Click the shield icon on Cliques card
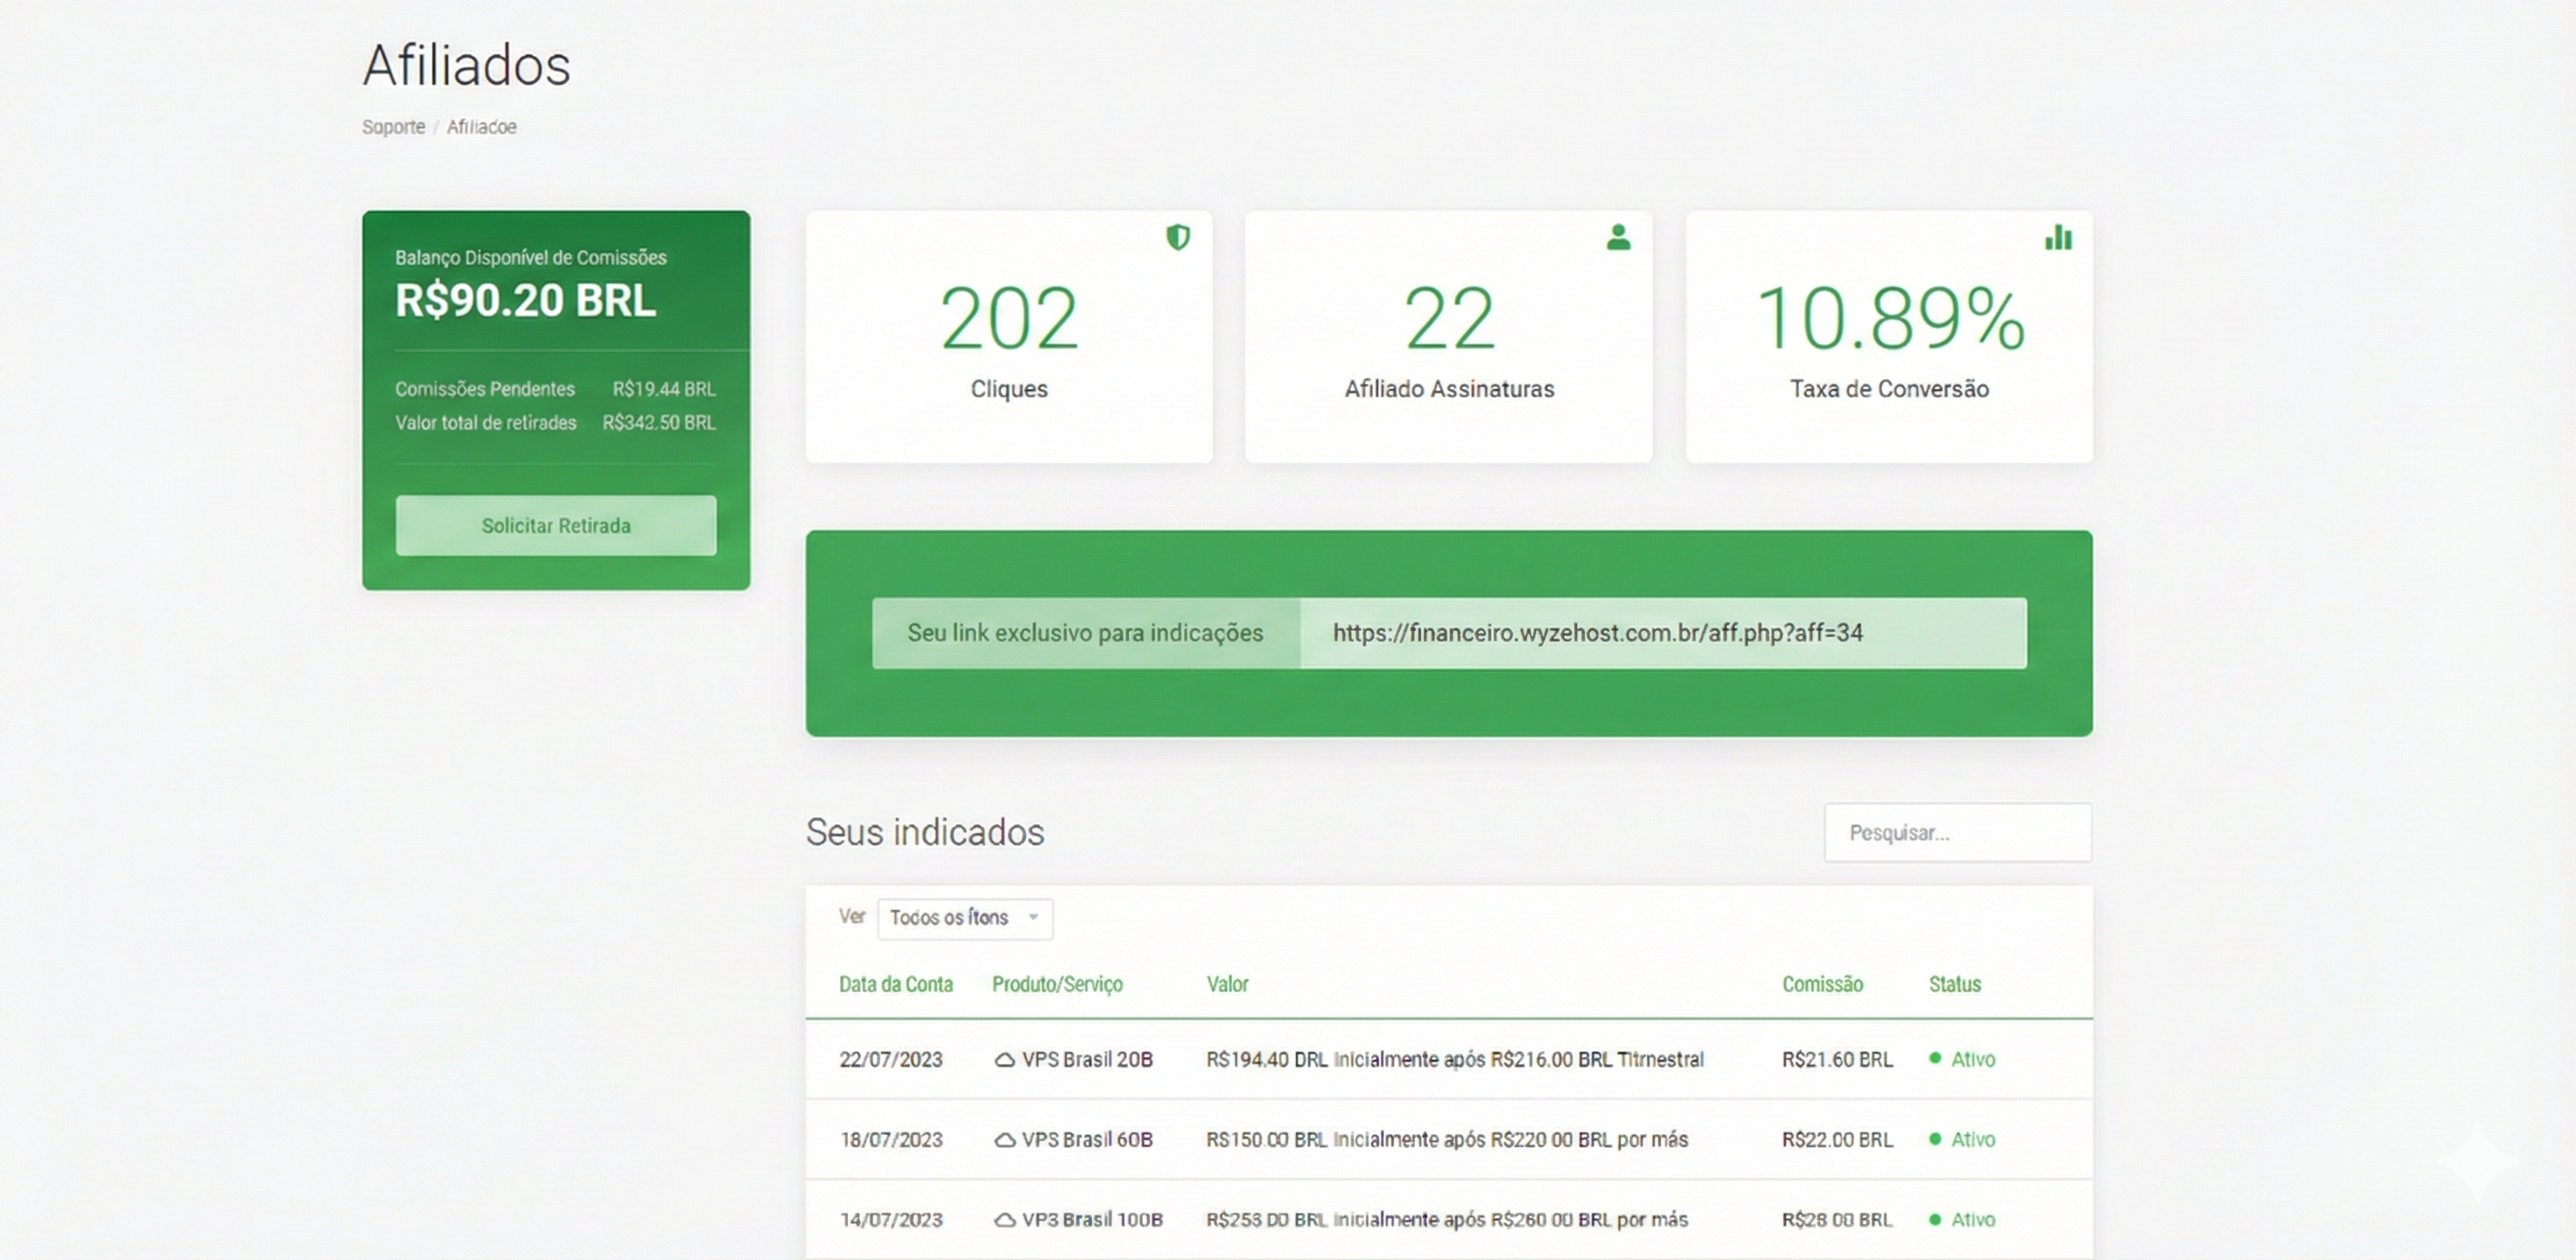Viewport: 2576px width, 1260px height. [1178, 237]
